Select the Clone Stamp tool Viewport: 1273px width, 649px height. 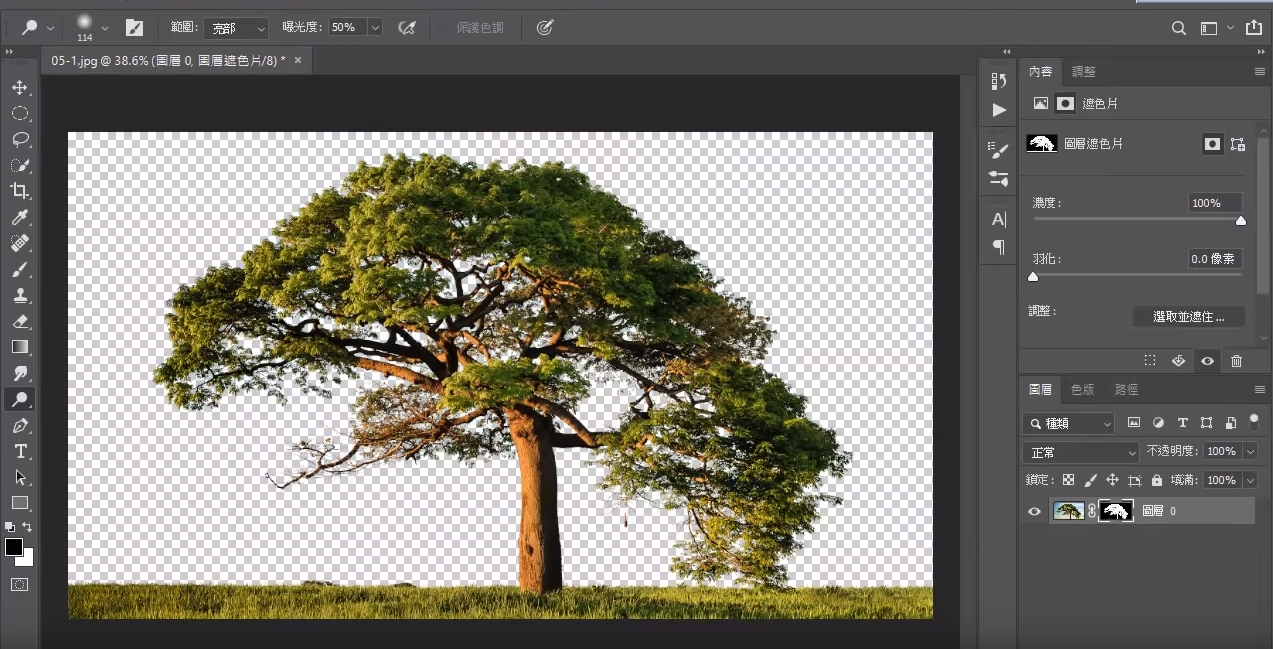point(19,295)
